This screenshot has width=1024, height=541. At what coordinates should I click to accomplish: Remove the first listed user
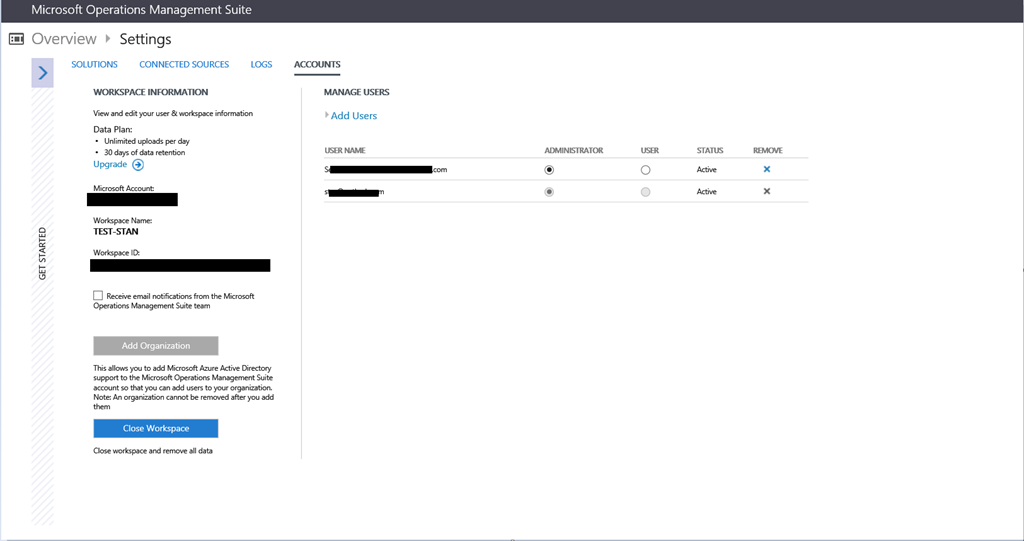[x=767, y=170]
